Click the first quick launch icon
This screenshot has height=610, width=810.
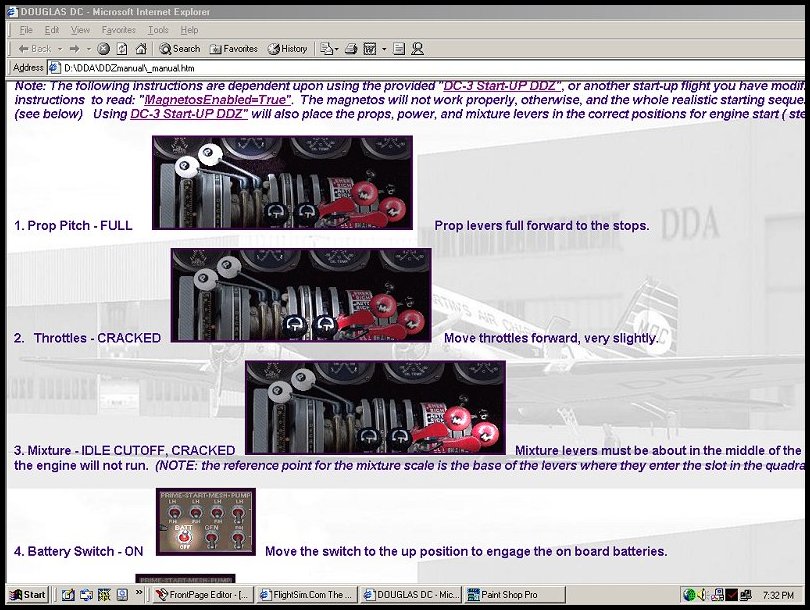coord(68,595)
